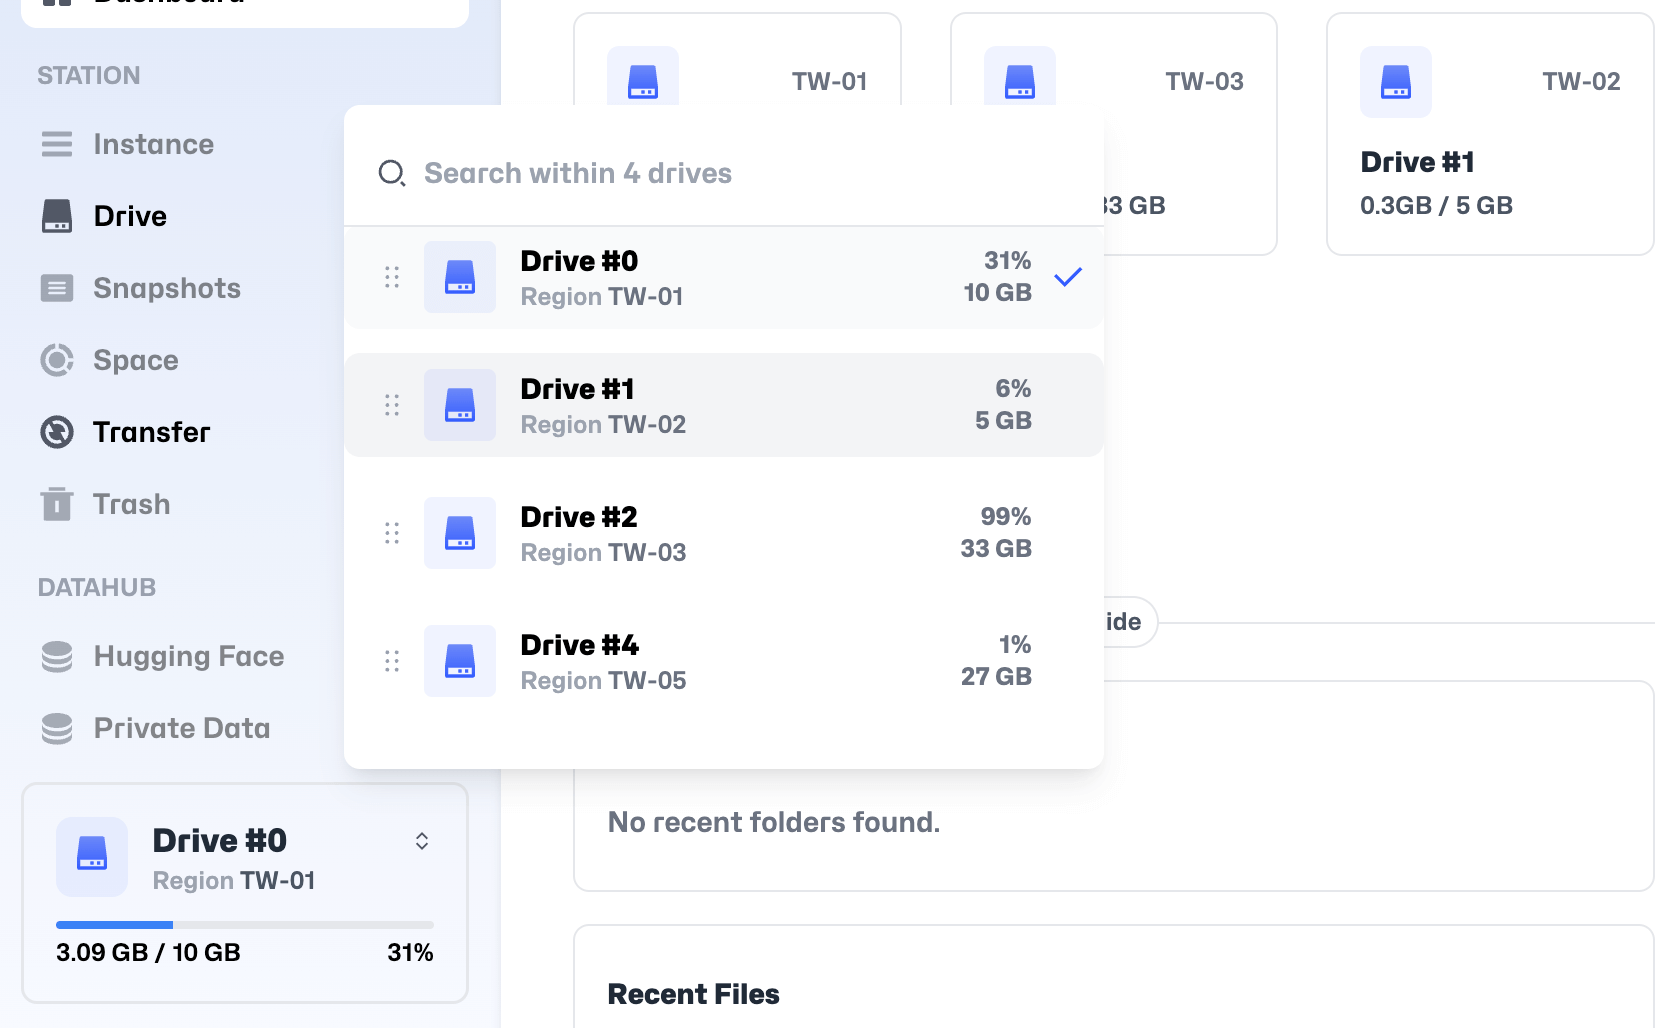This screenshot has width=1666, height=1028.
Task: Click the Hugging Face database icon
Action: (57, 656)
